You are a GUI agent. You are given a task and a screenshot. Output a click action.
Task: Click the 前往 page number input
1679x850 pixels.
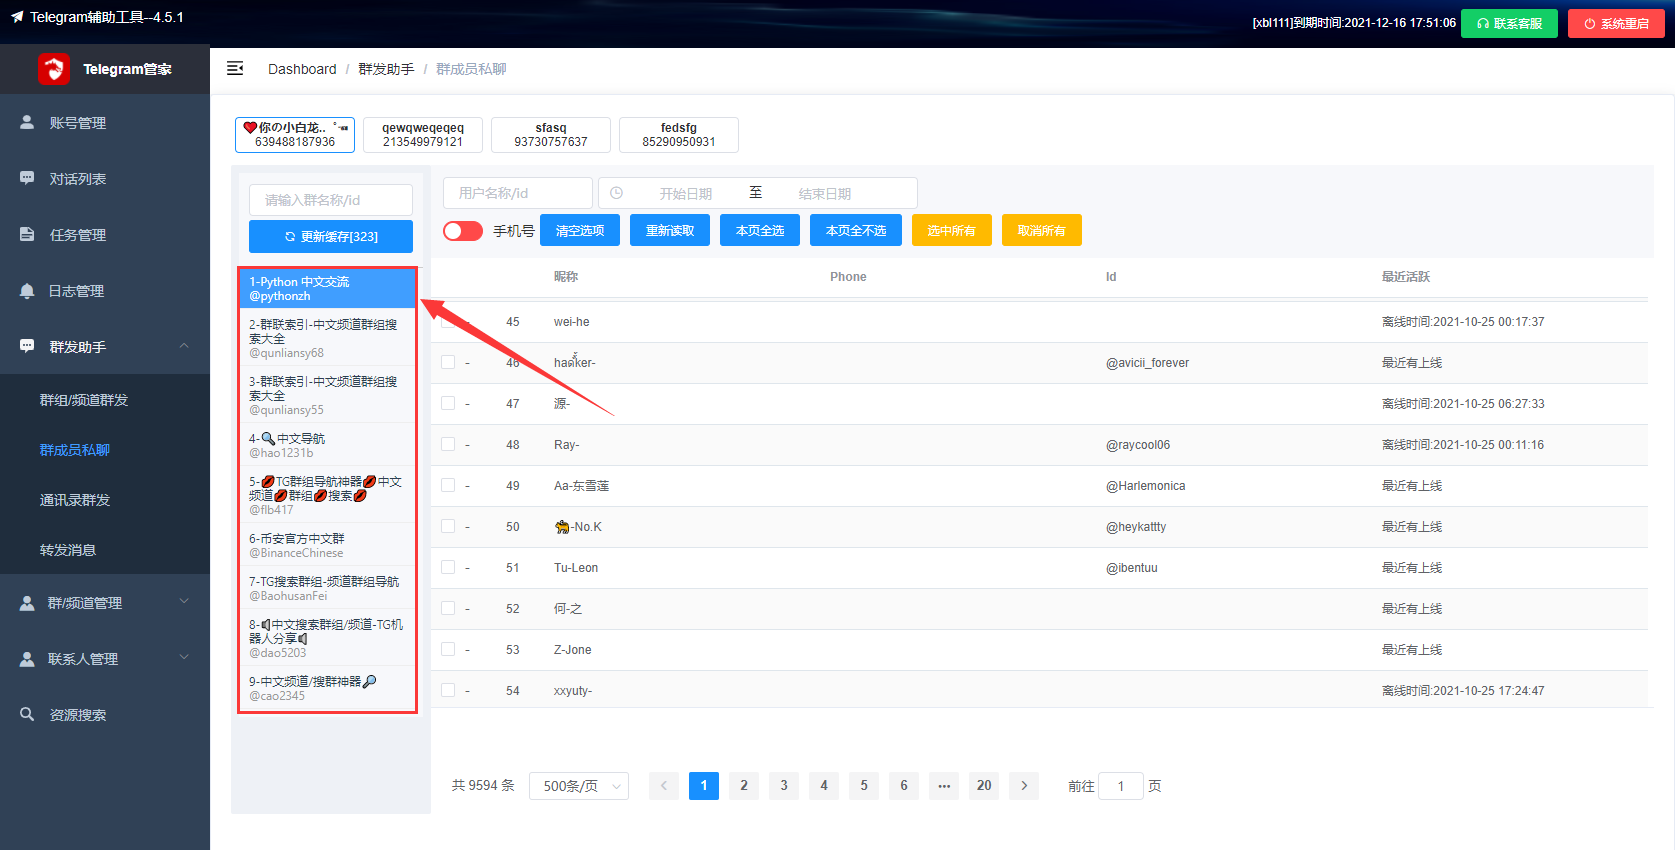(x=1121, y=786)
